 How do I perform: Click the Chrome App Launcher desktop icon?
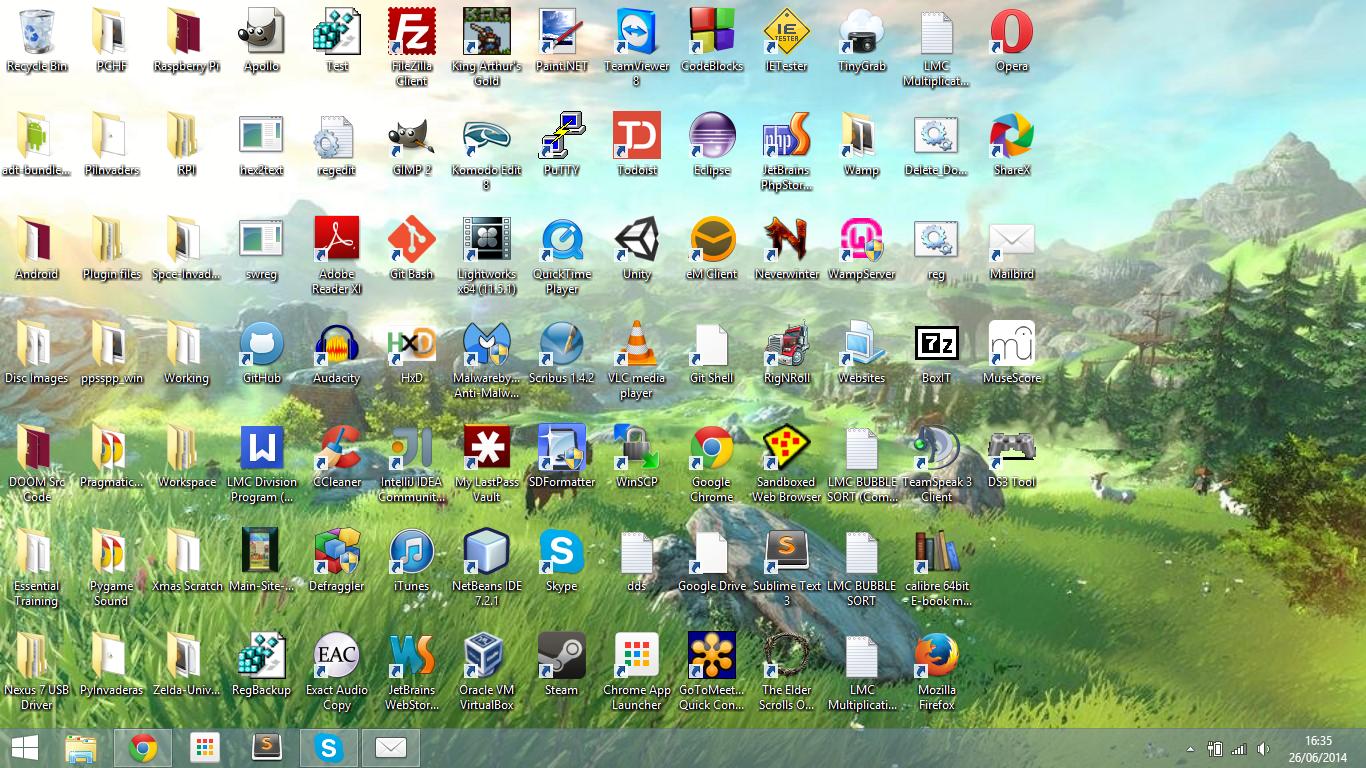tap(636, 671)
